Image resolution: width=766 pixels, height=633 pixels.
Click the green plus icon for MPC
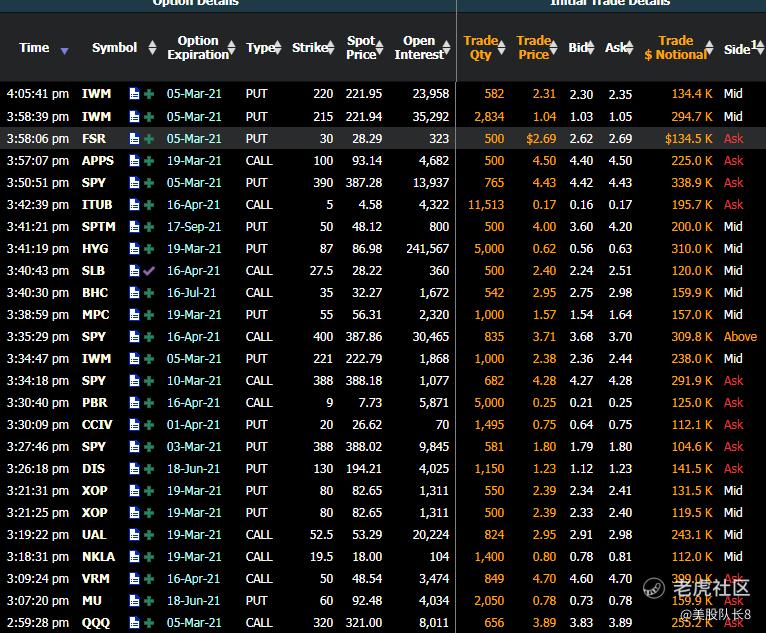(149, 314)
